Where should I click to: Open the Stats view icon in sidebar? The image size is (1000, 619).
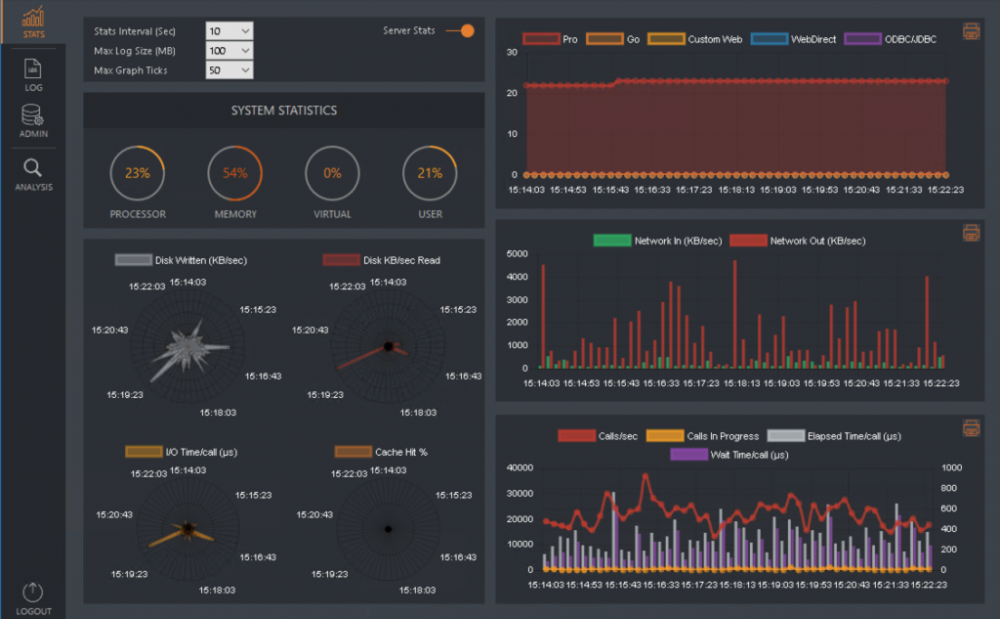tap(33, 22)
